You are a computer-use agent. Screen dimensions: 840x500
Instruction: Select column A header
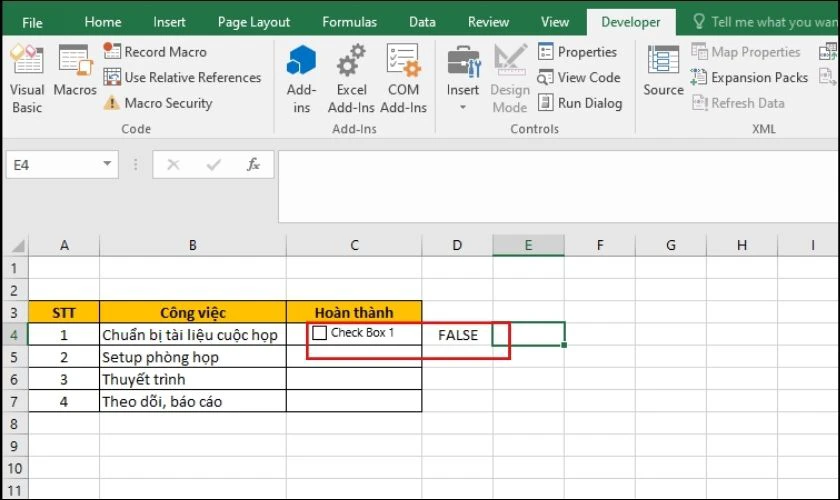(64, 245)
